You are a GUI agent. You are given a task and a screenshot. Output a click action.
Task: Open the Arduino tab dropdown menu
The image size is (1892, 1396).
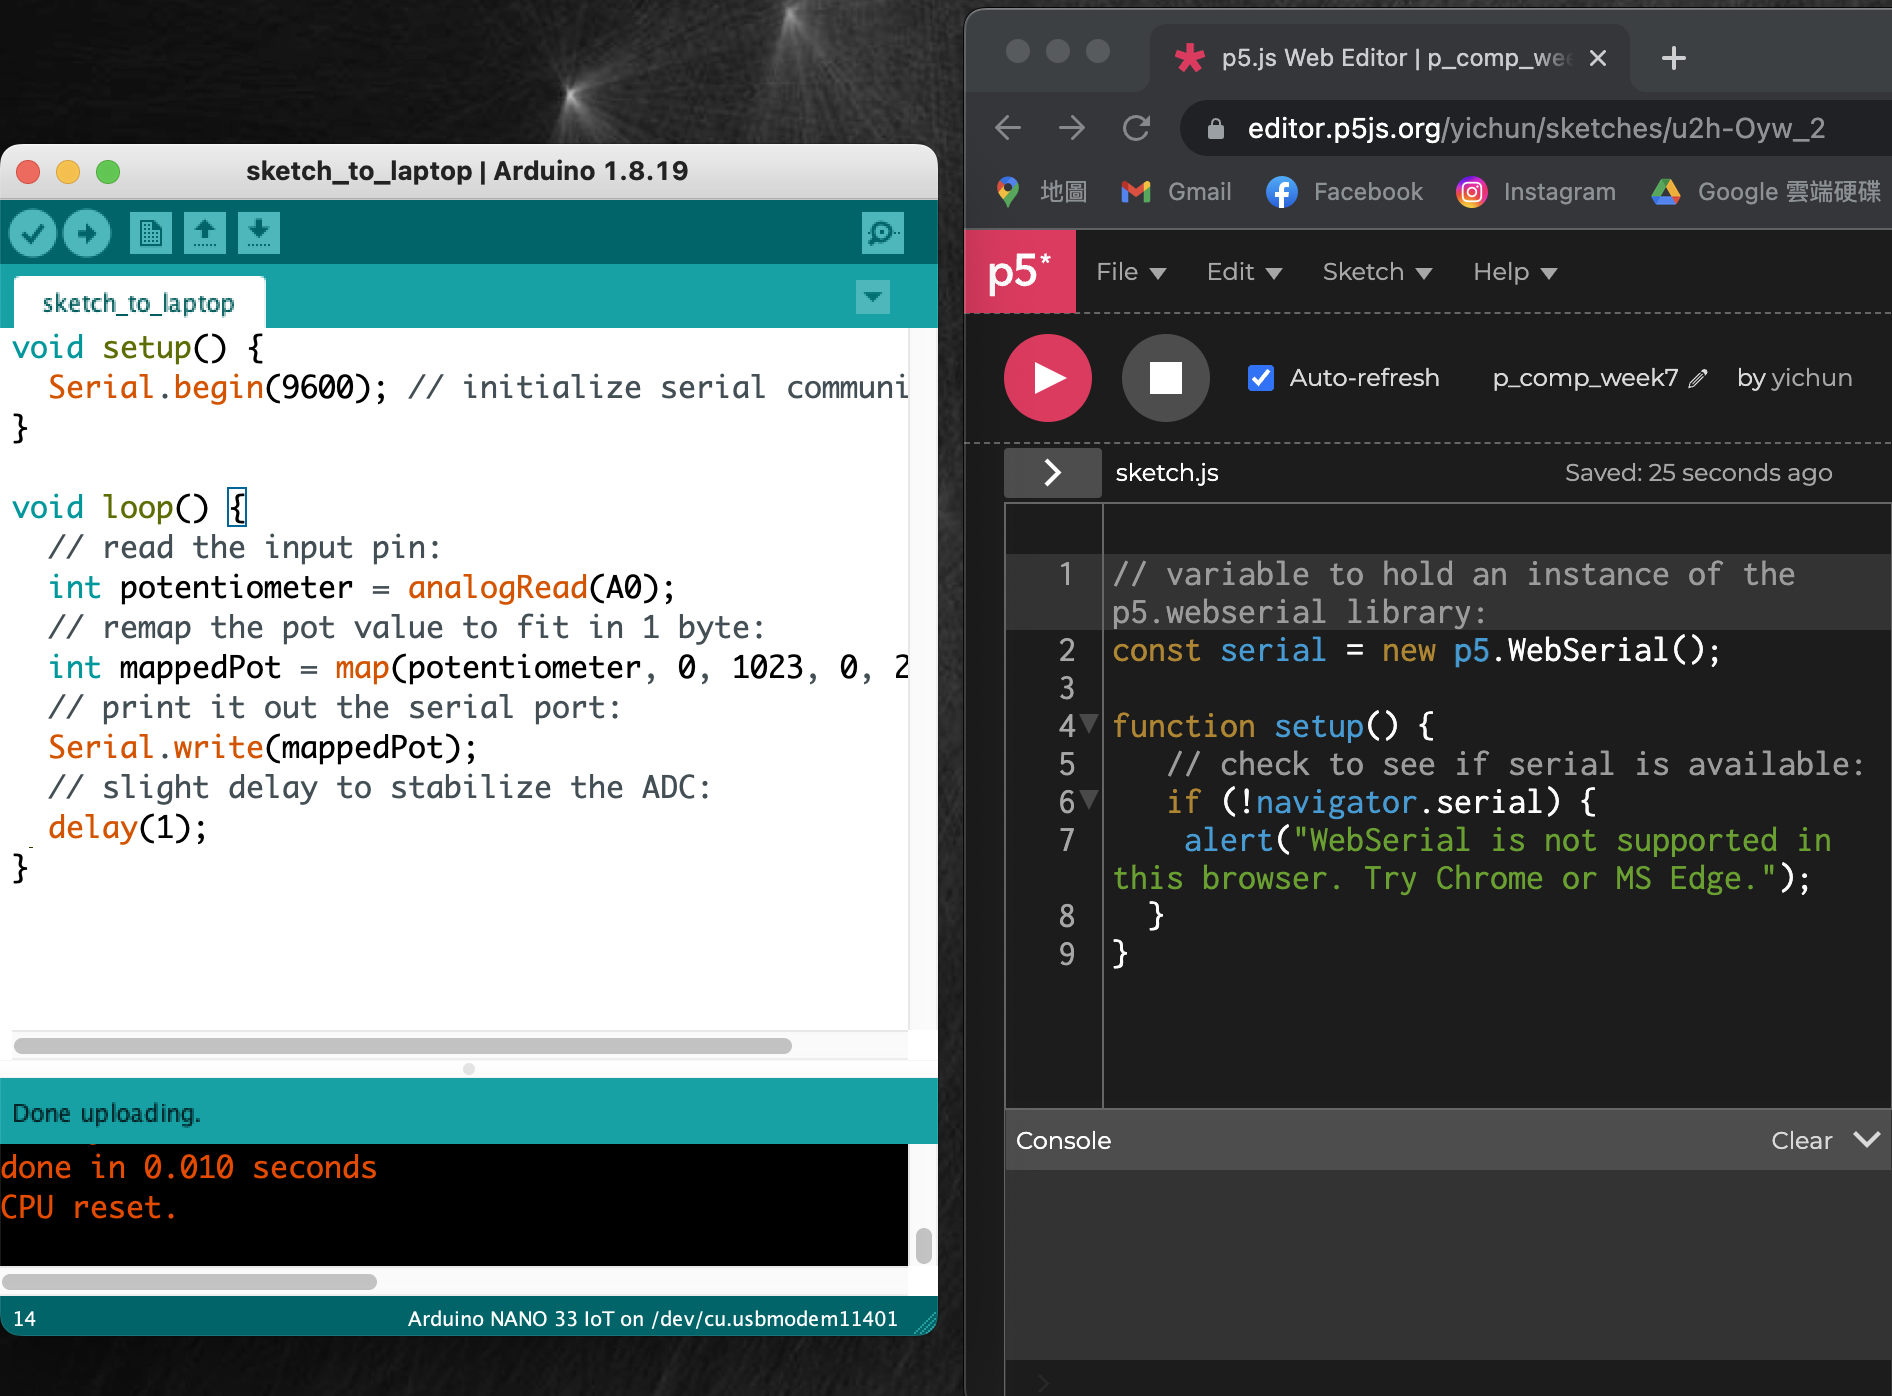872,297
